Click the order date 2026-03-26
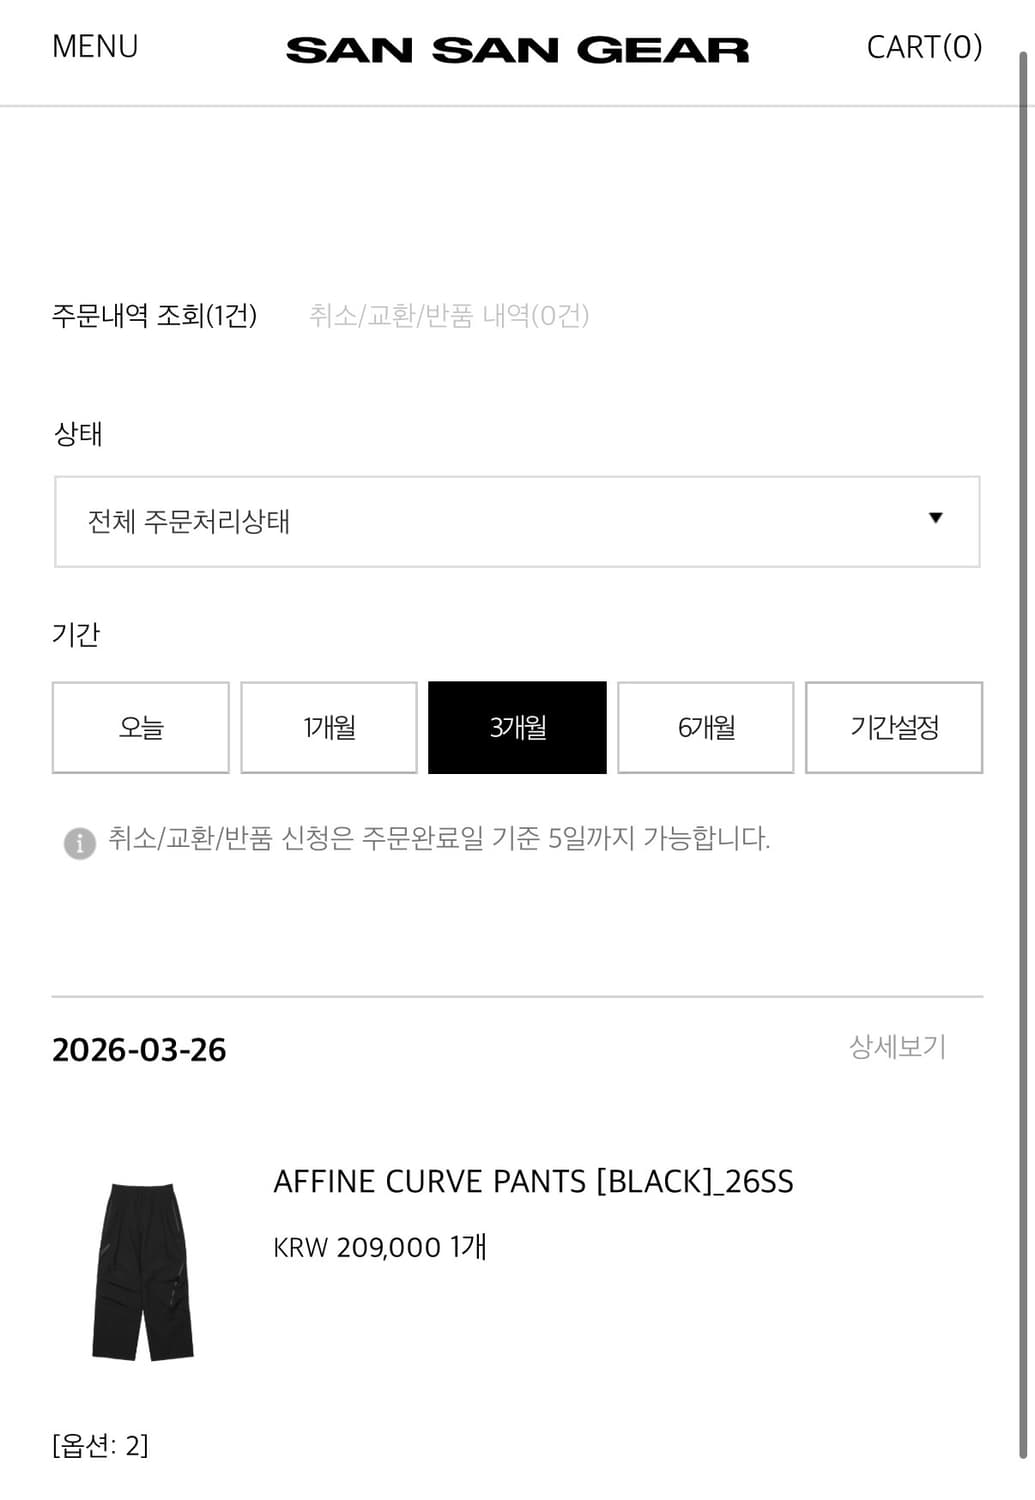 tap(140, 1049)
